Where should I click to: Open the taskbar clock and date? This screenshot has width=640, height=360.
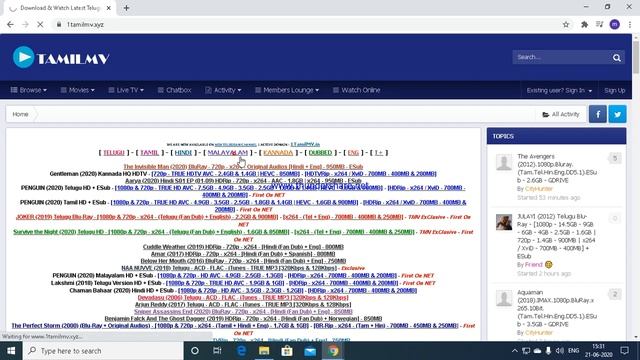(x=598, y=351)
